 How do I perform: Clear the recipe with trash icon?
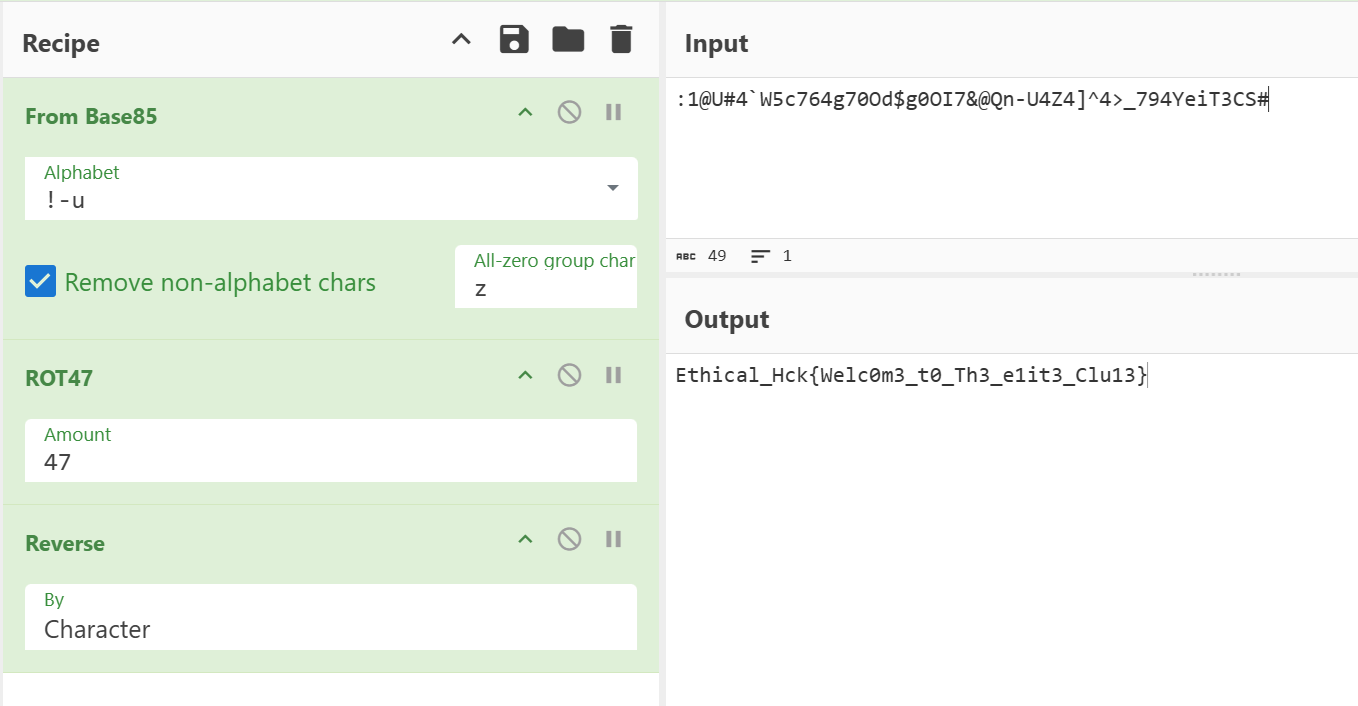pyautogui.click(x=621, y=40)
